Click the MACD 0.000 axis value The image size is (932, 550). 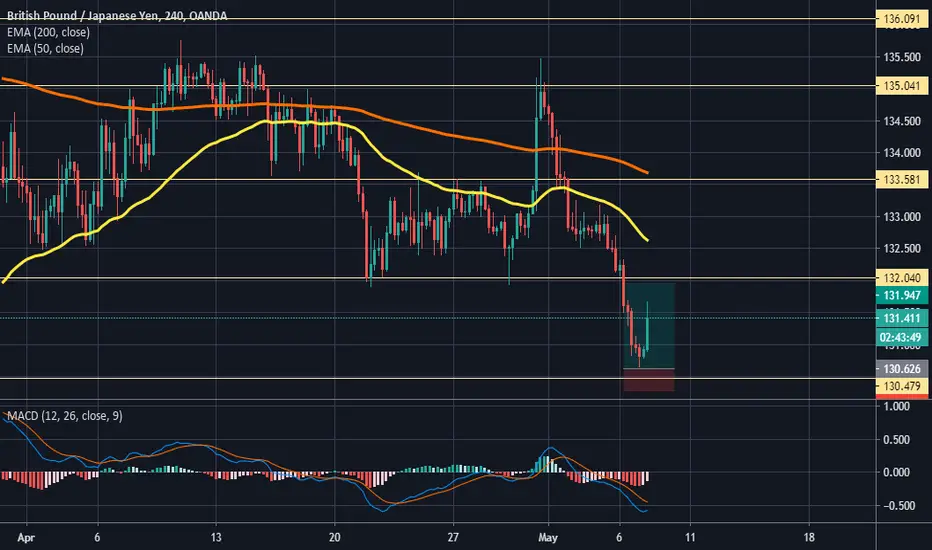(897, 472)
